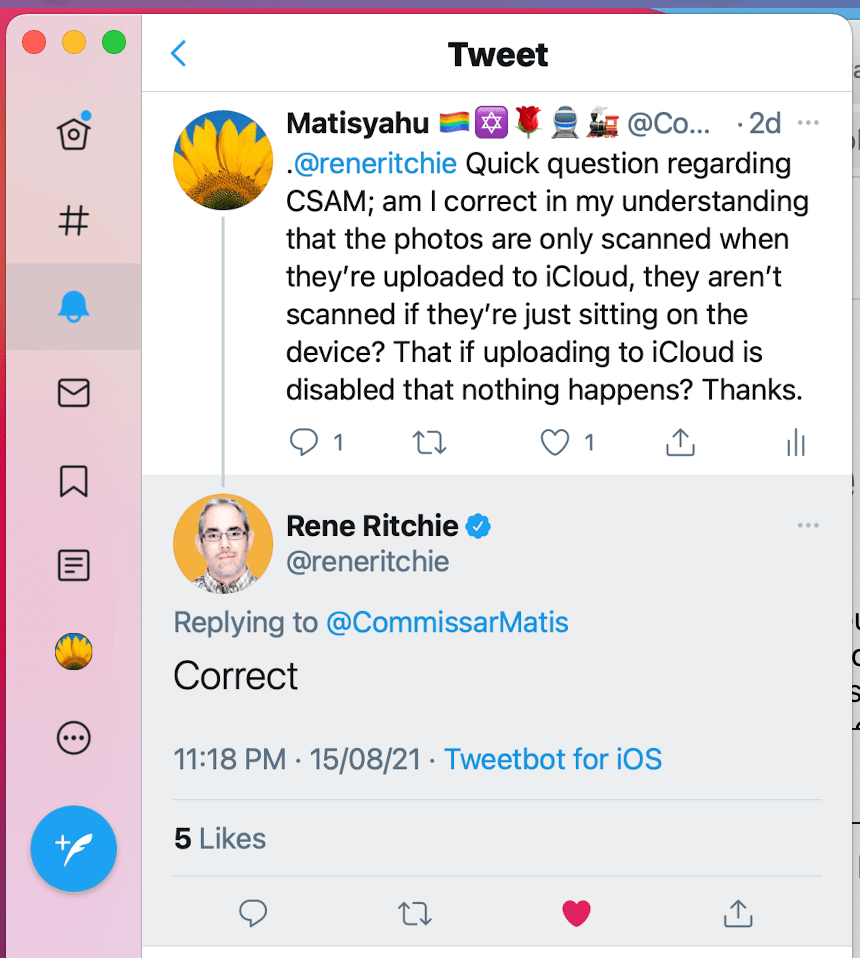The image size is (860, 958).
Task: Click the compose Tweet button
Action: pos(74,849)
